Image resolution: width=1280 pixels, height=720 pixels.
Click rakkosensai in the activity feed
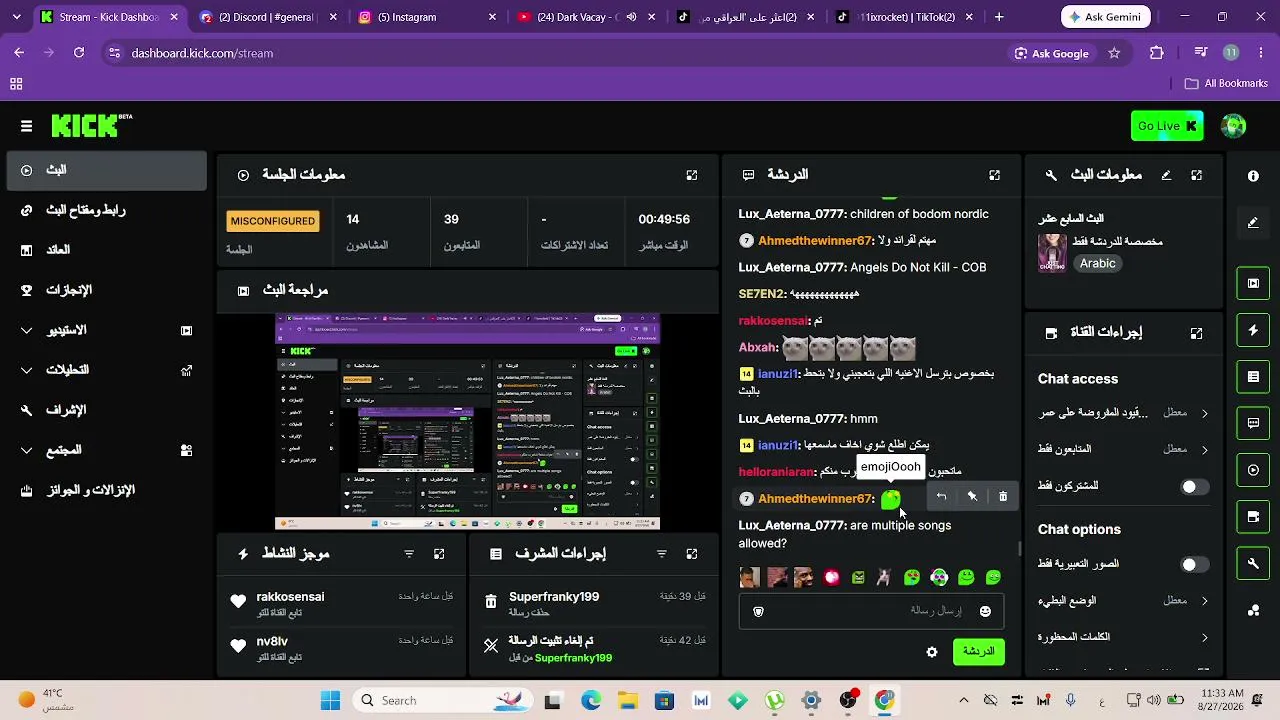[290, 597]
